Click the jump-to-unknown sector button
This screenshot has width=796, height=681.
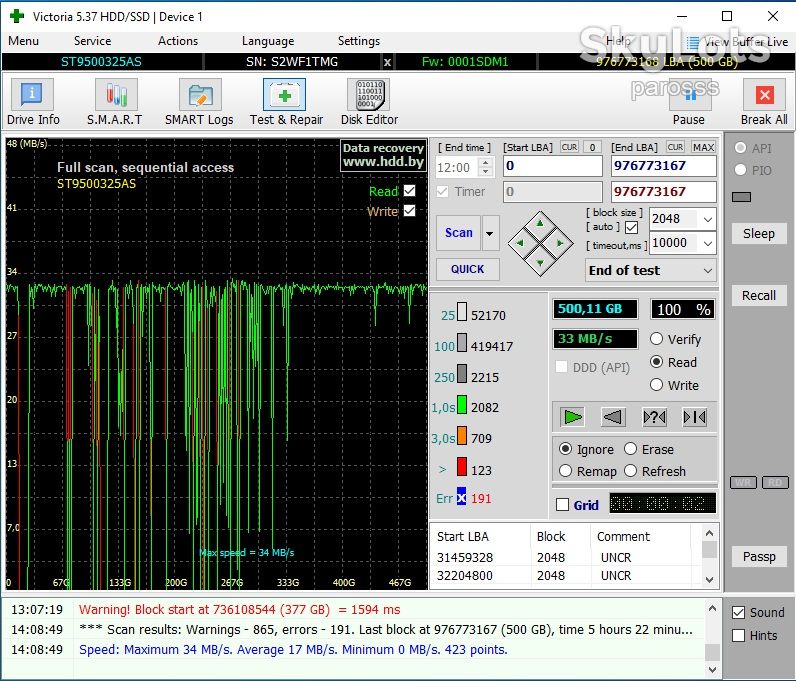click(x=654, y=417)
